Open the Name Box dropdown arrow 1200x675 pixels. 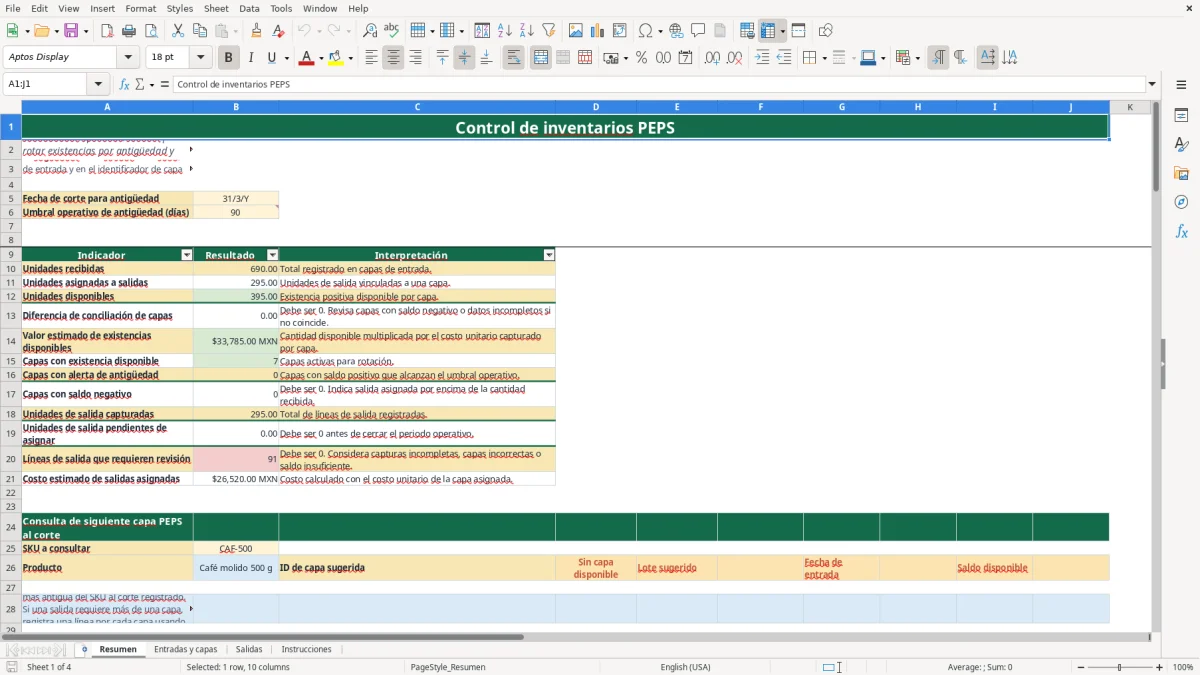98,84
